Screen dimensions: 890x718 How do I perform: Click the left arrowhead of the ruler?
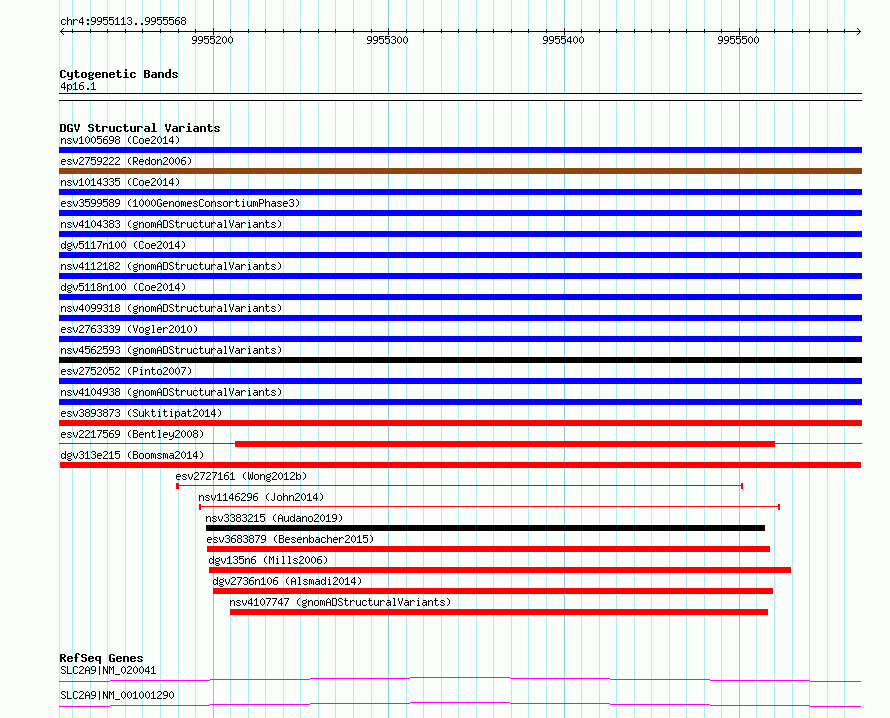click(x=62, y=32)
